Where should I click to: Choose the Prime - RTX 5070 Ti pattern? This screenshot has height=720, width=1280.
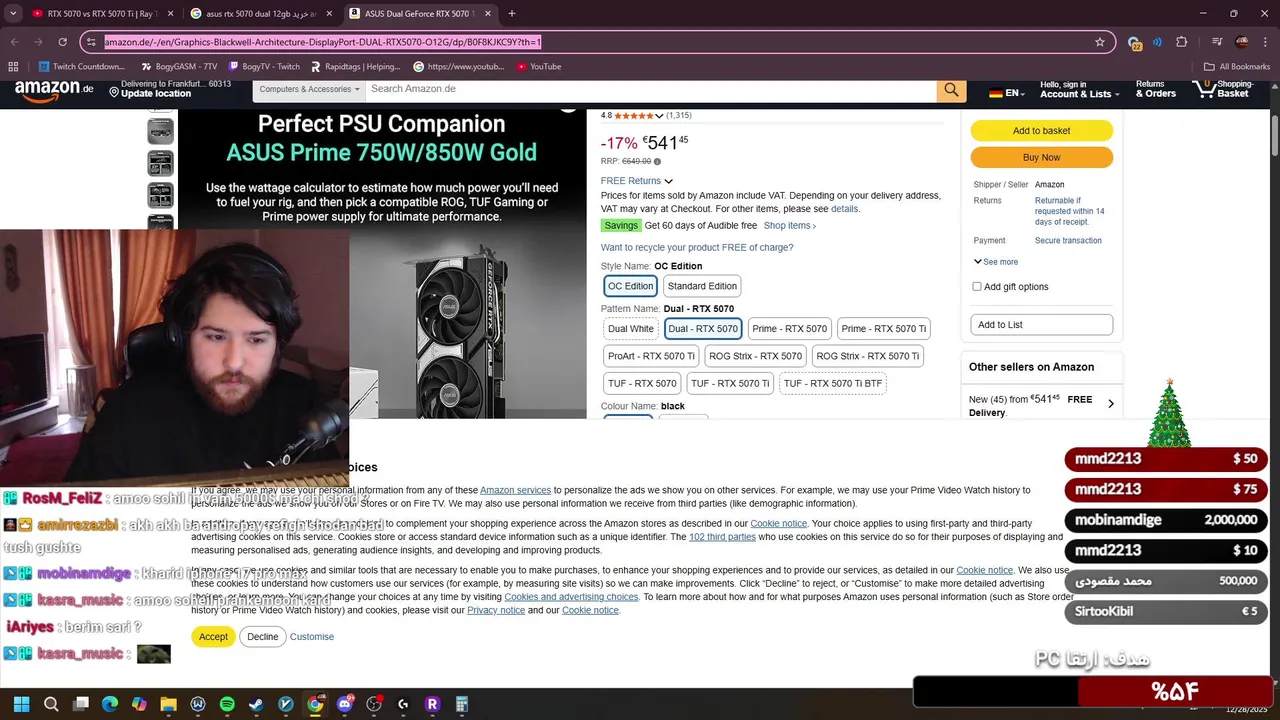(884, 329)
